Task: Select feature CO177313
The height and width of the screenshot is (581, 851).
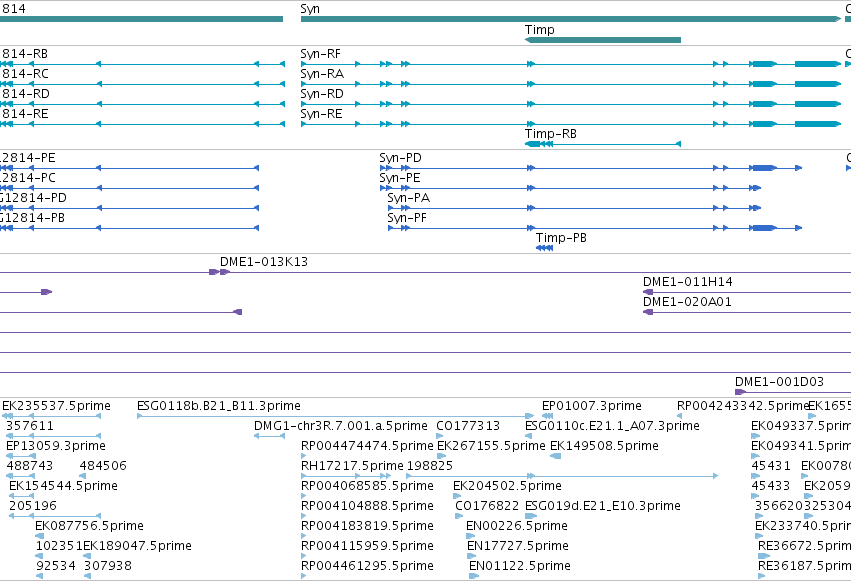Action: click(468, 426)
